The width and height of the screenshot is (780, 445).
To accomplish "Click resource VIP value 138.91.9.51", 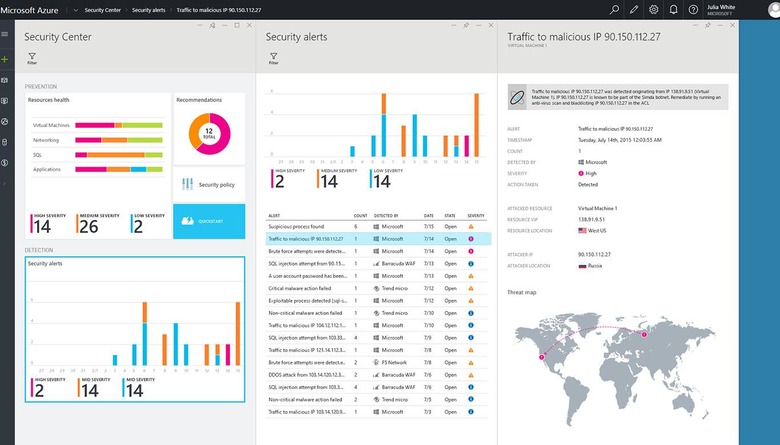I will point(591,219).
